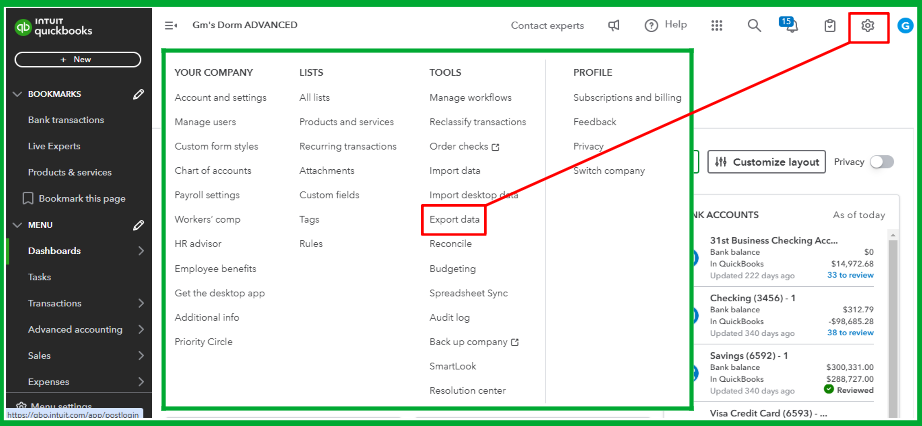This screenshot has height=426, width=922.
Task: Expand the Dashboards submenu arrow
Action: pos(141,251)
